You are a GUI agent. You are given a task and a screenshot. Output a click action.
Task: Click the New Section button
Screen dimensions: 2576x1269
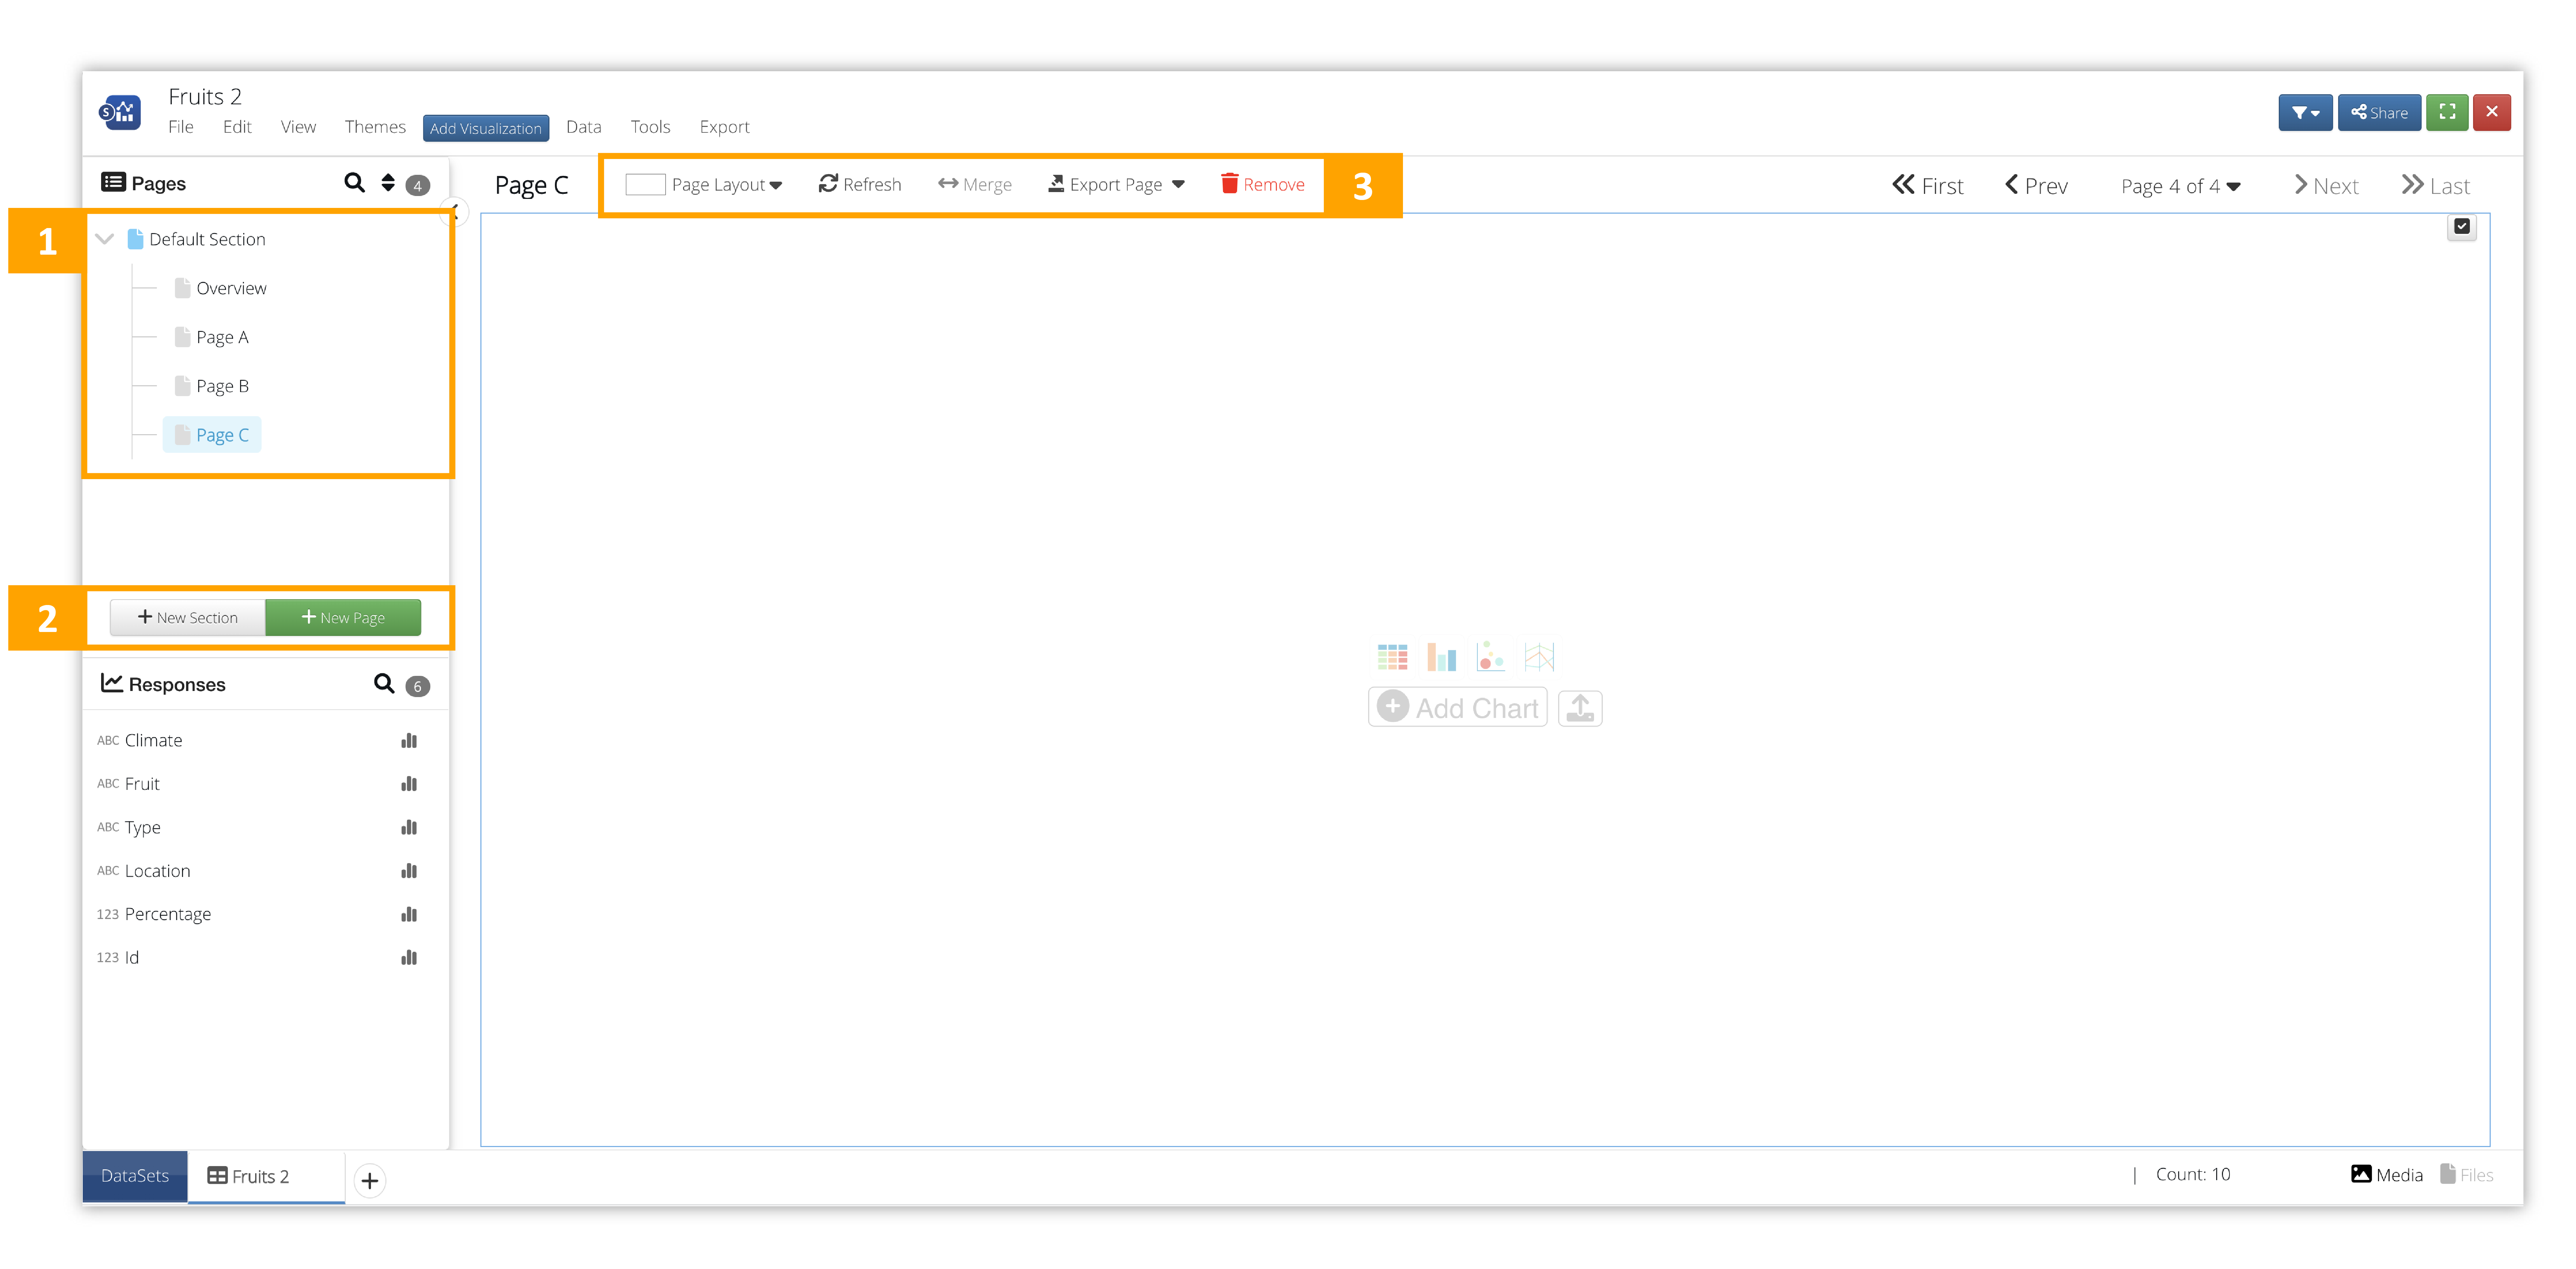click(x=188, y=618)
